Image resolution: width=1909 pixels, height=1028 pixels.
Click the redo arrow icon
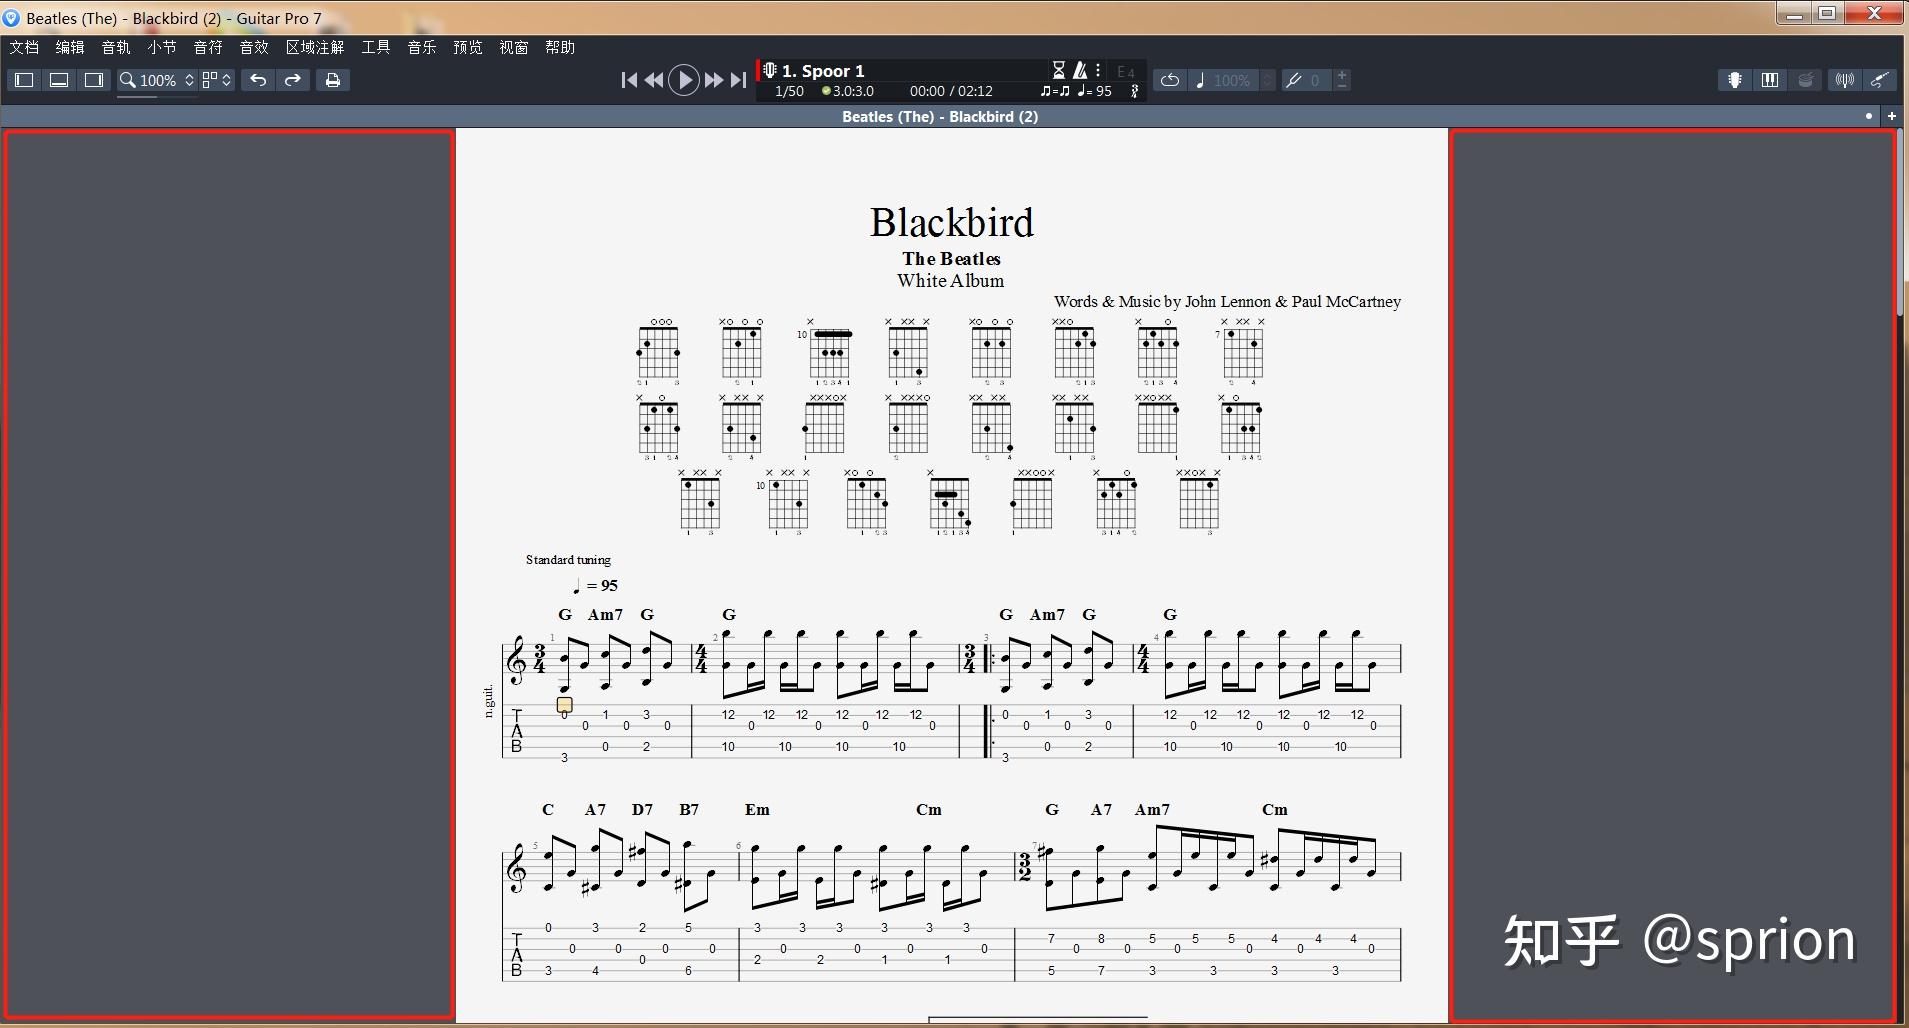tap(293, 80)
